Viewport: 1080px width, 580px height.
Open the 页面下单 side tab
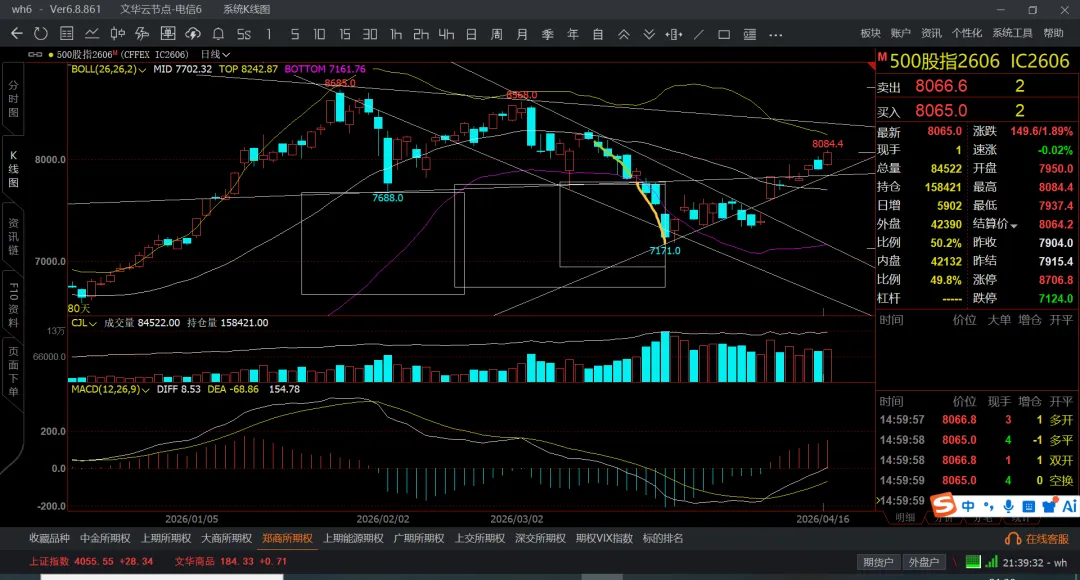[x=13, y=372]
